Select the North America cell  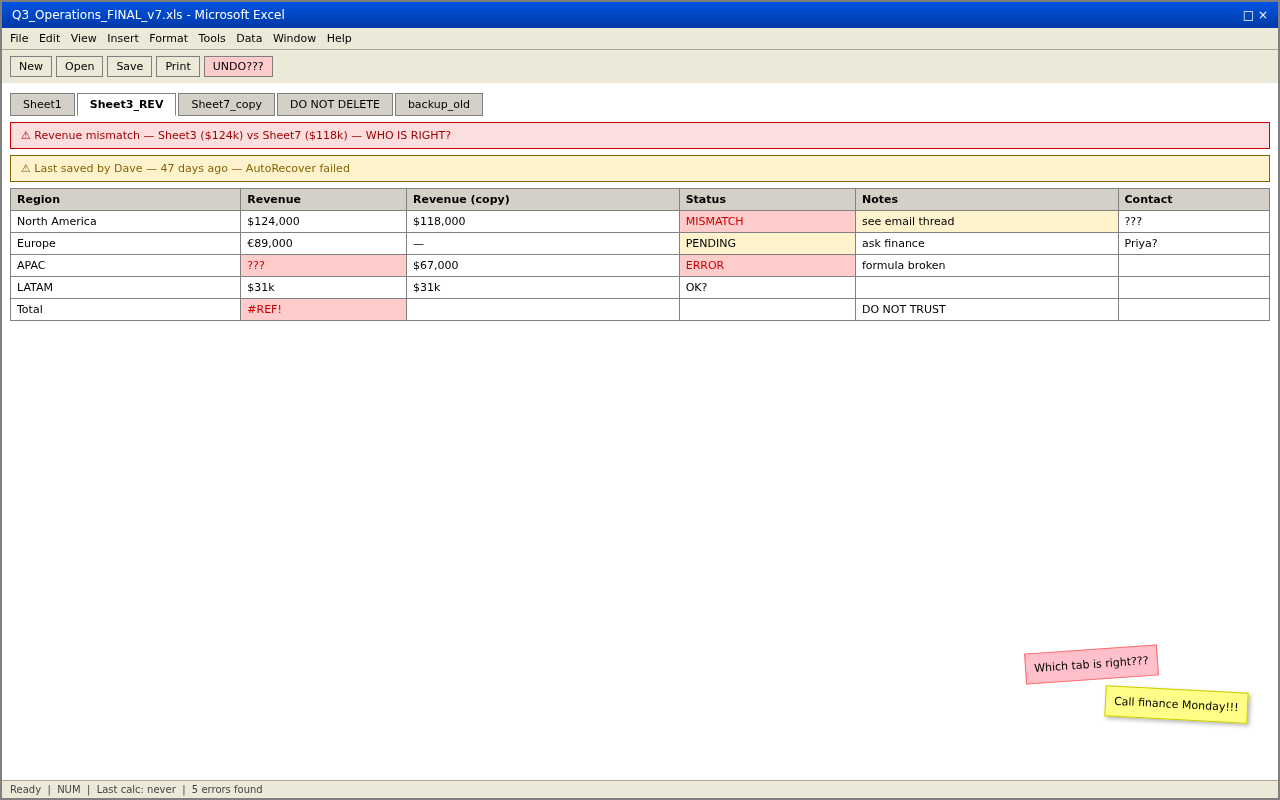126,222
